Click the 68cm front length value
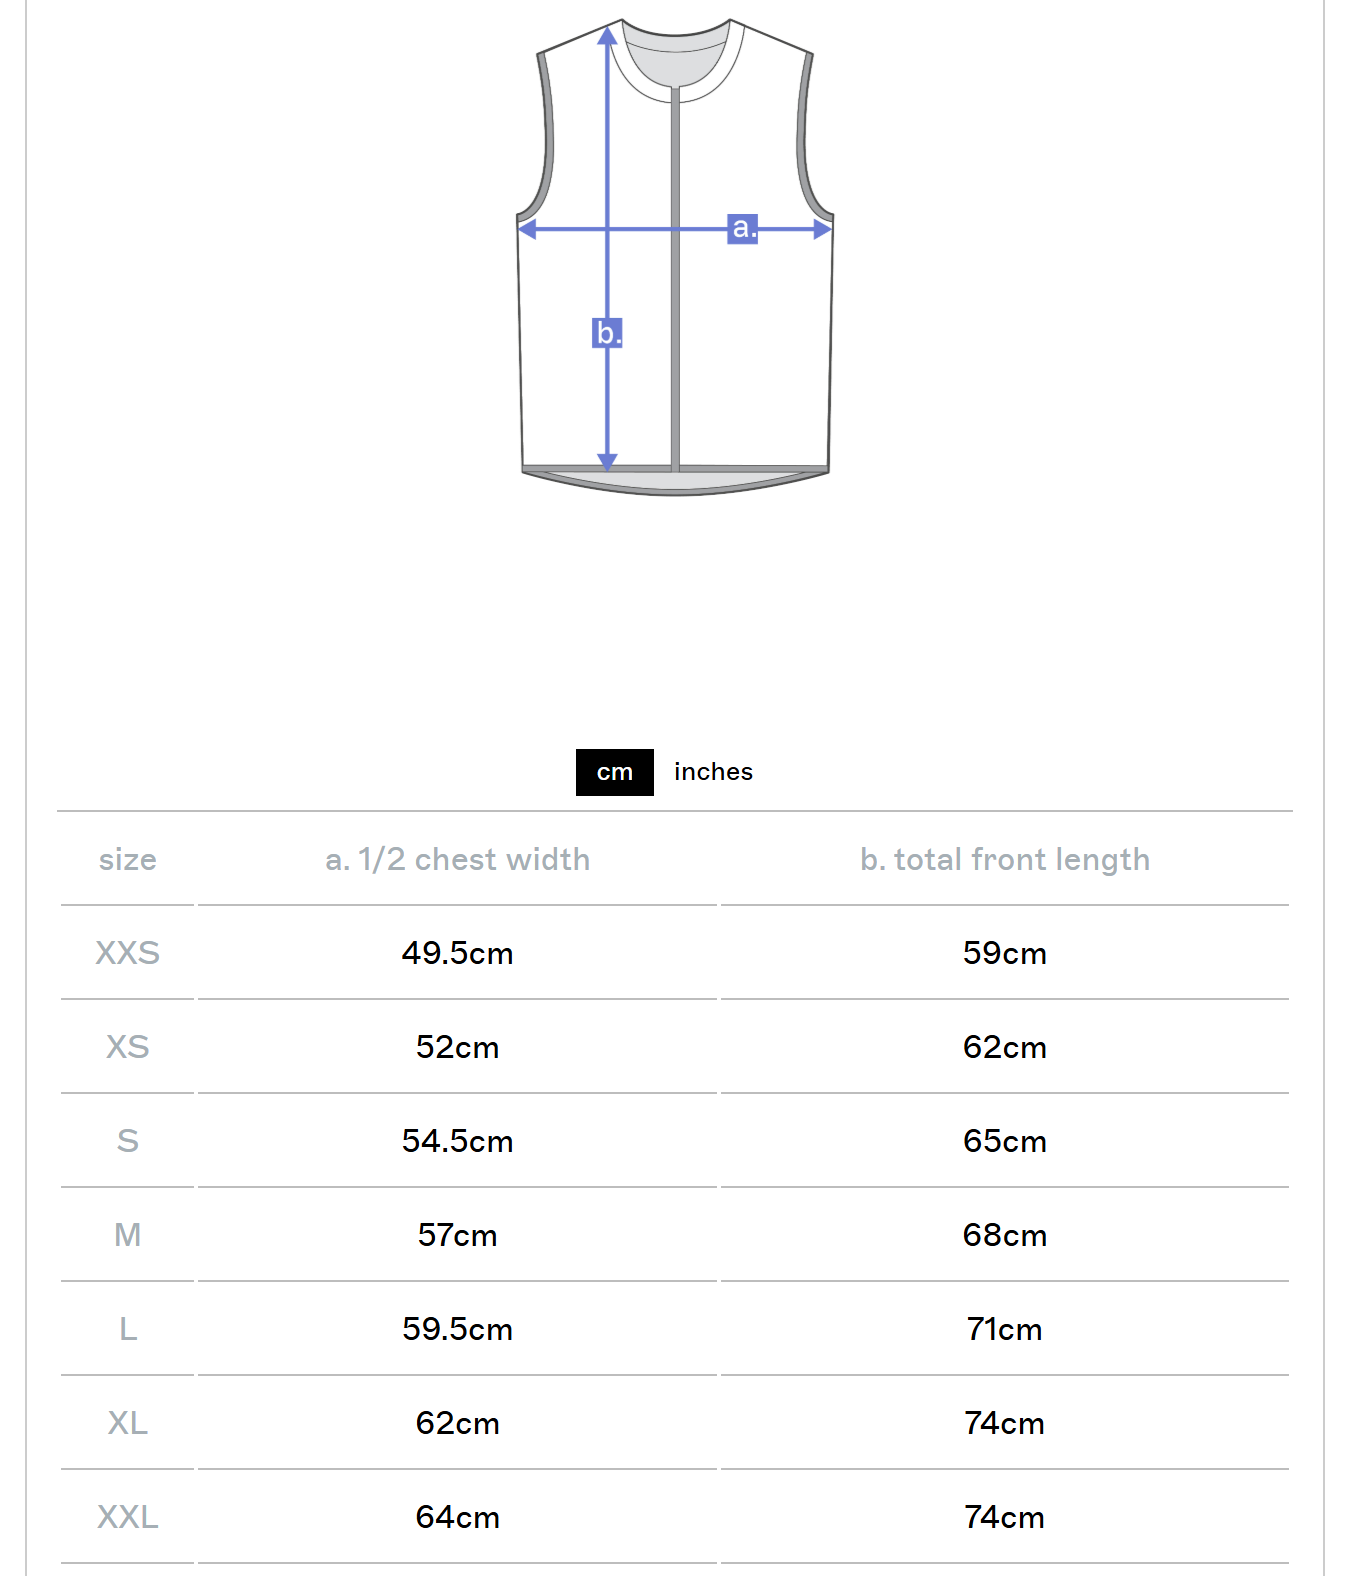The height and width of the screenshot is (1576, 1352). click(x=1004, y=1235)
